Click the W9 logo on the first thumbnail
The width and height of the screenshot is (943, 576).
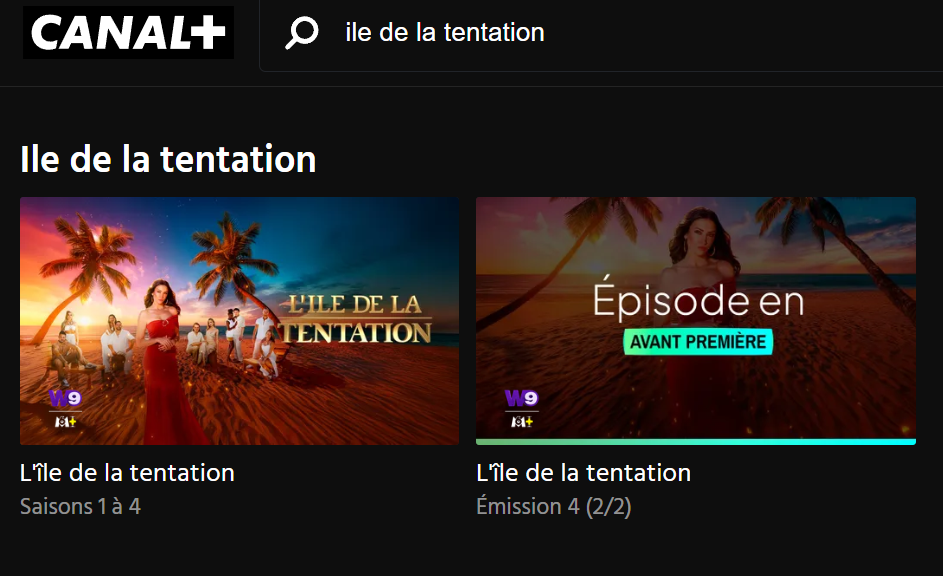pyautogui.click(x=65, y=399)
